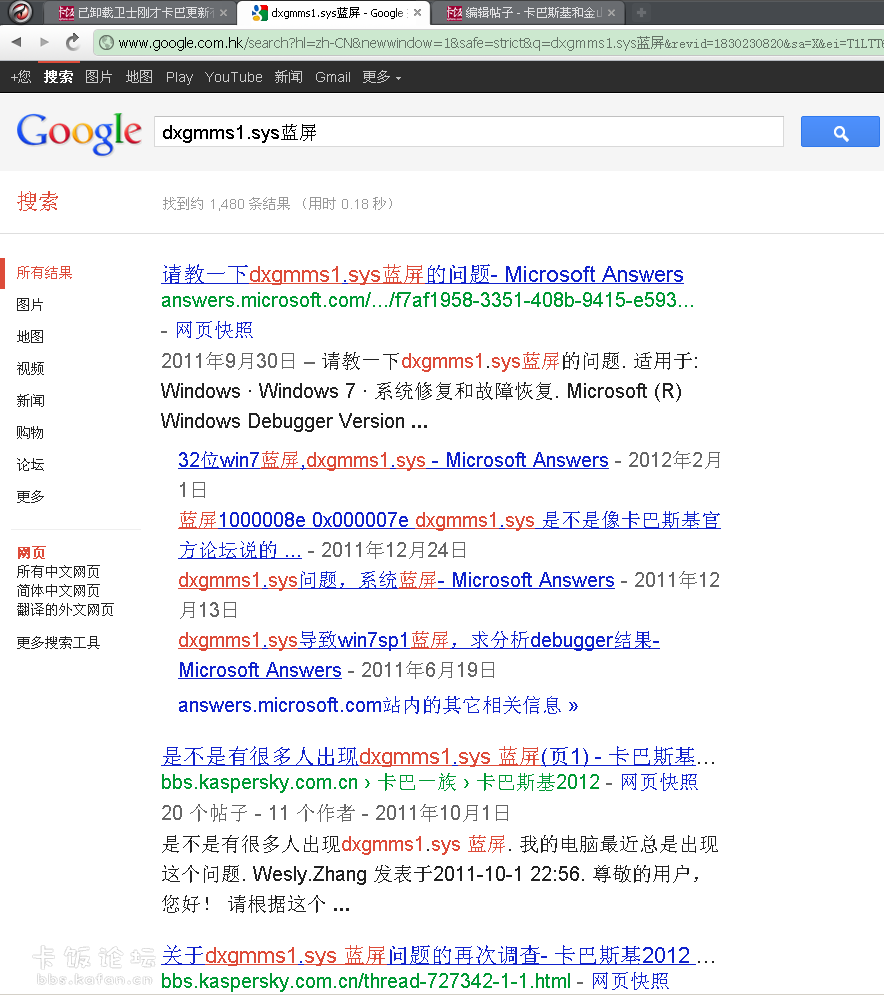Open a new tab with the plus button
The height and width of the screenshot is (996, 884).
[x=641, y=12]
